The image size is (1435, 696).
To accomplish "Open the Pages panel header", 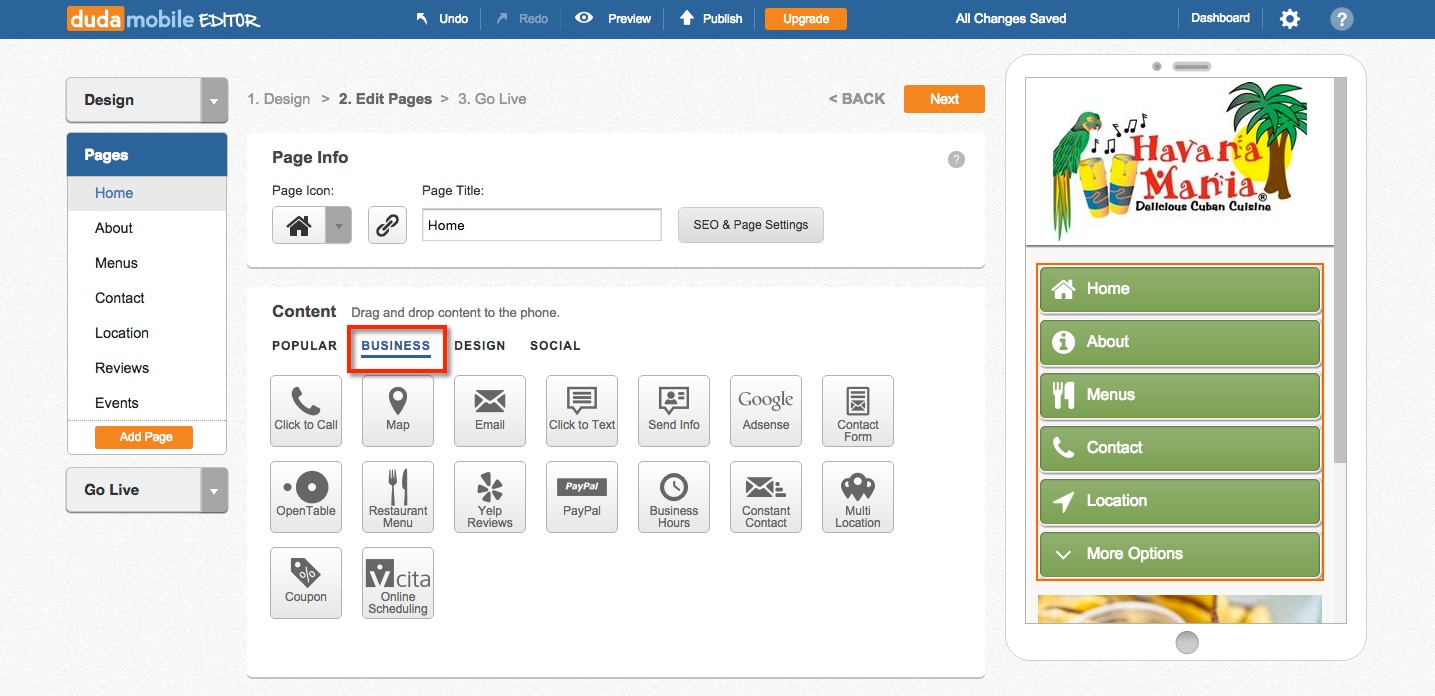I will click(147, 155).
